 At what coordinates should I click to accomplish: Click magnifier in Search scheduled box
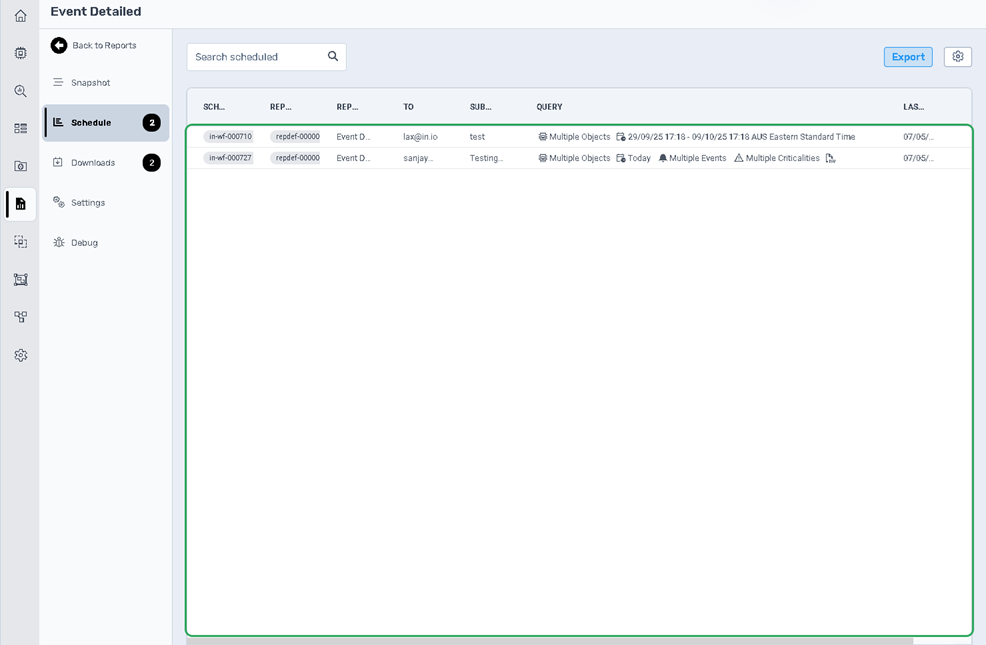point(333,57)
